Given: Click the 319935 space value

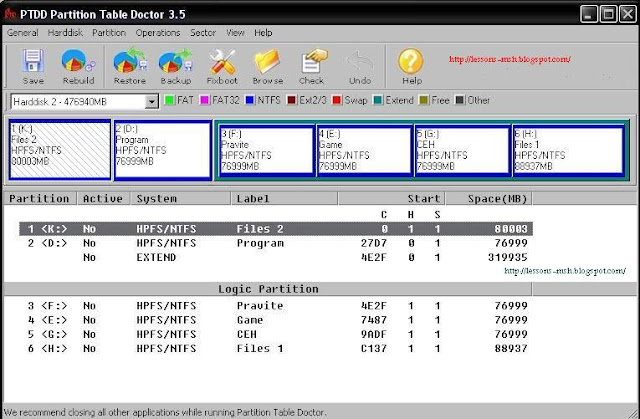Looking at the screenshot, I should (507, 257).
